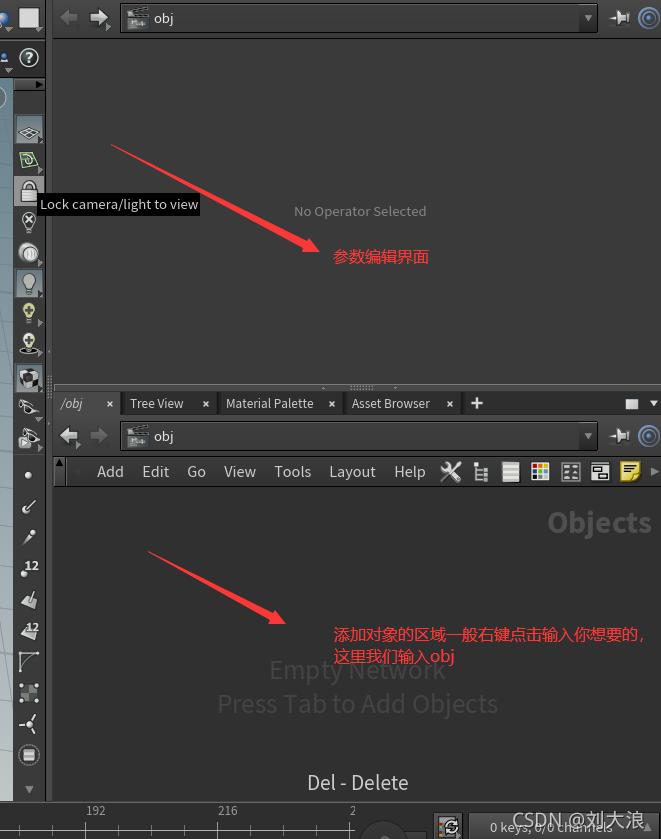This screenshot has width=661, height=839.
Task: Switch to the Tree View tab
Action: pyautogui.click(x=156, y=403)
